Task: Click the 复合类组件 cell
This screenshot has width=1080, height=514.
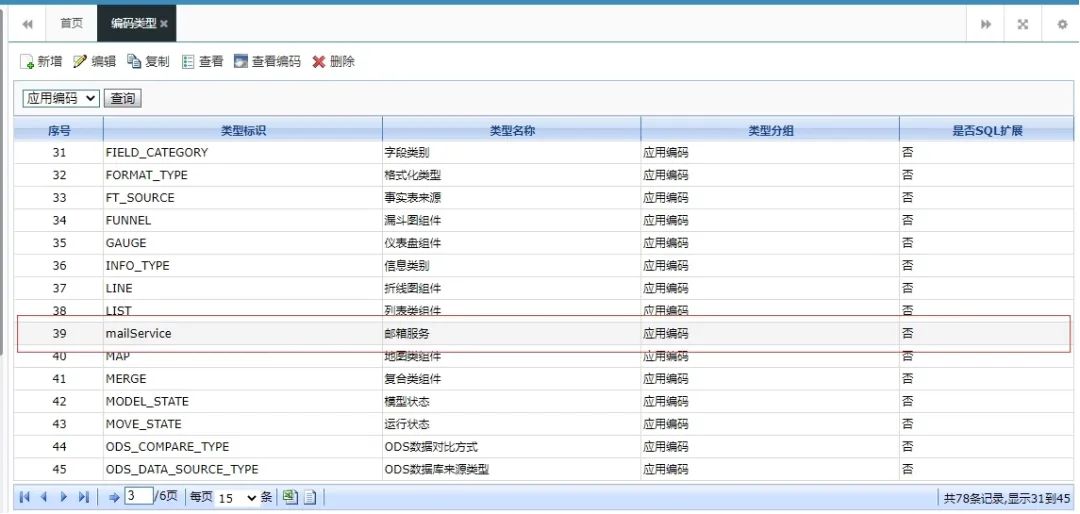Action: [x=512, y=379]
